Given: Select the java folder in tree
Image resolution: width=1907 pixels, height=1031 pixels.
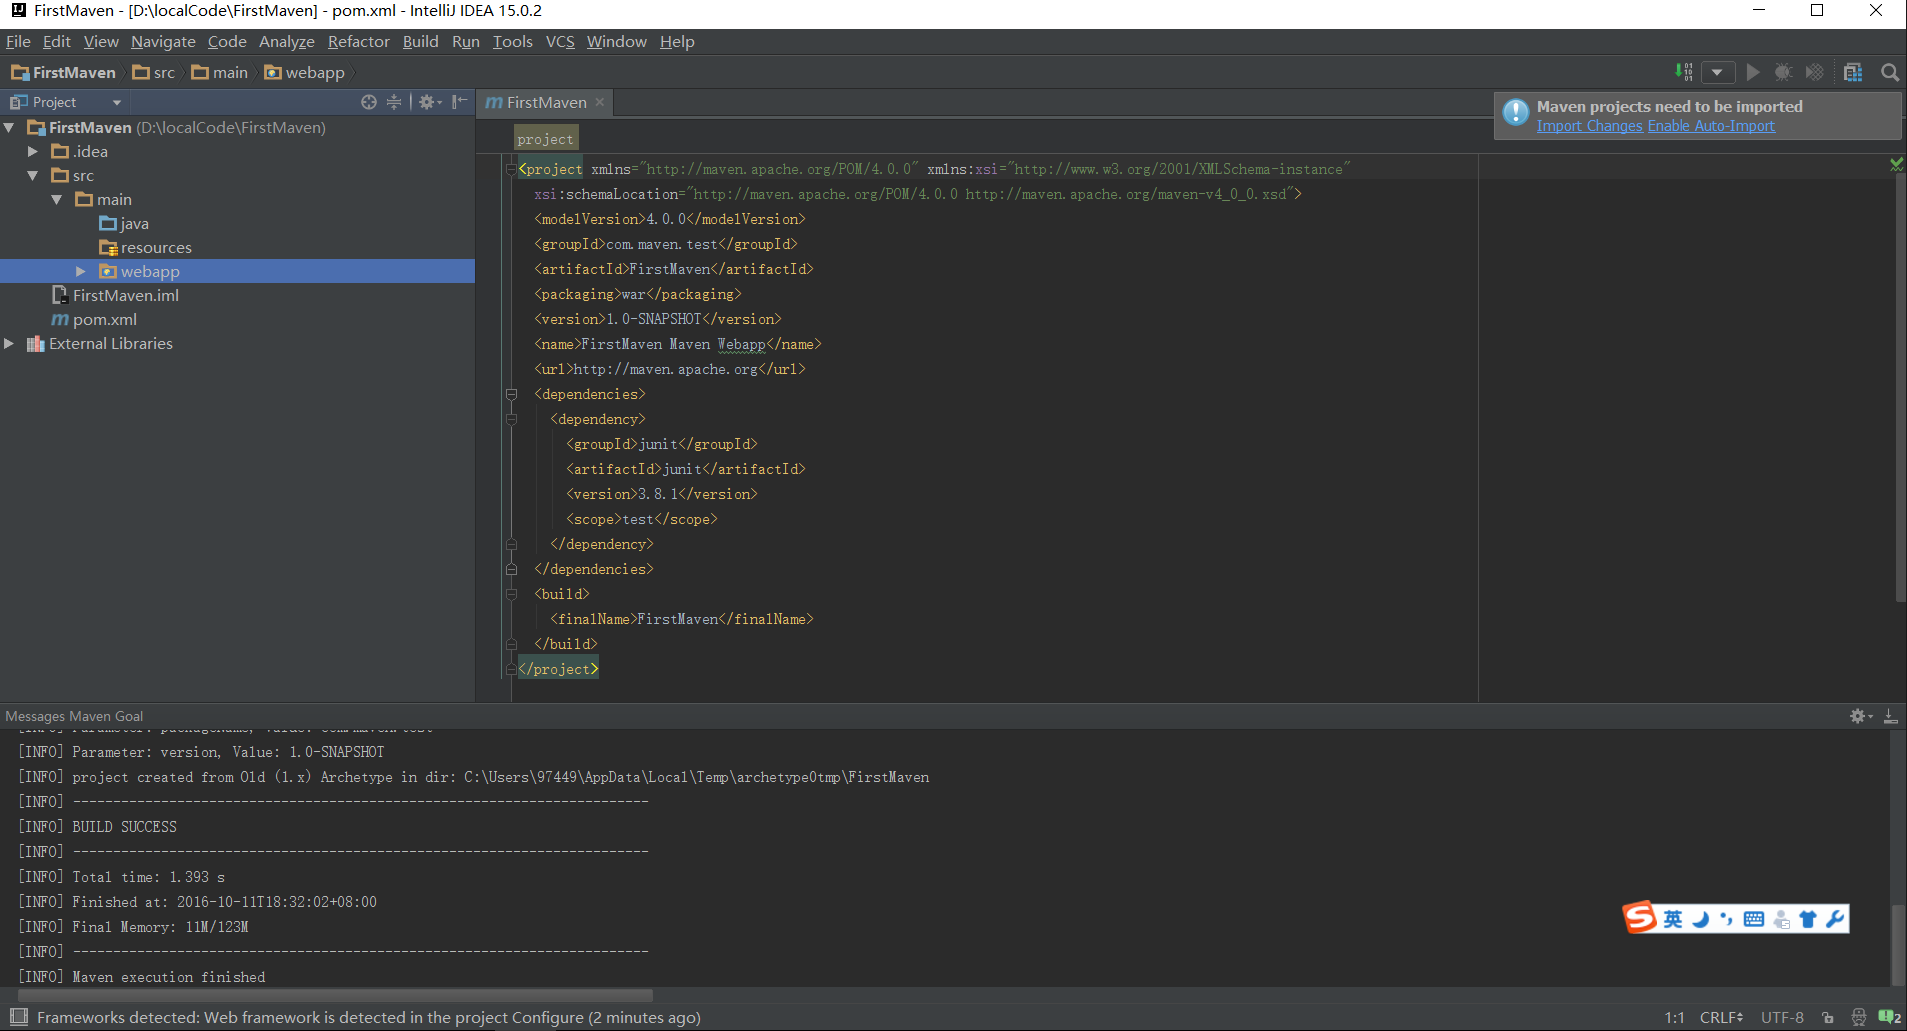Looking at the screenshot, I should pyautogui.click(x=125, y=224).
